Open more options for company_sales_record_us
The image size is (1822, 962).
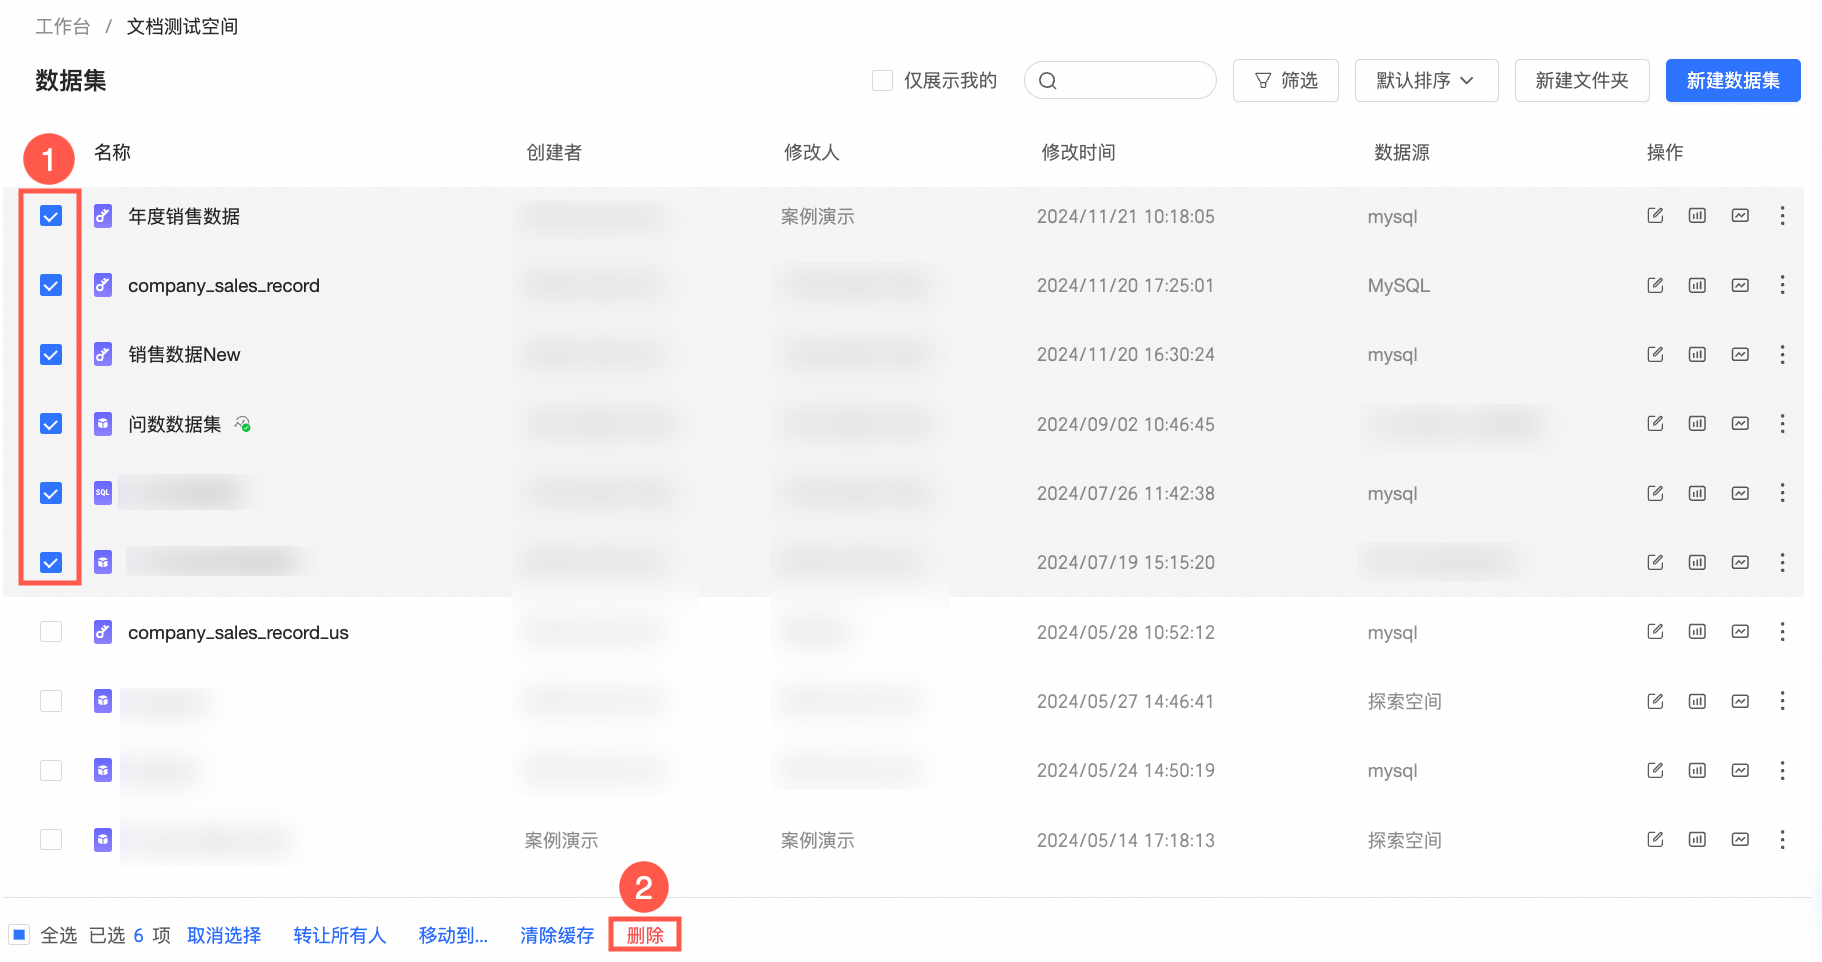tap(1782, 632)
